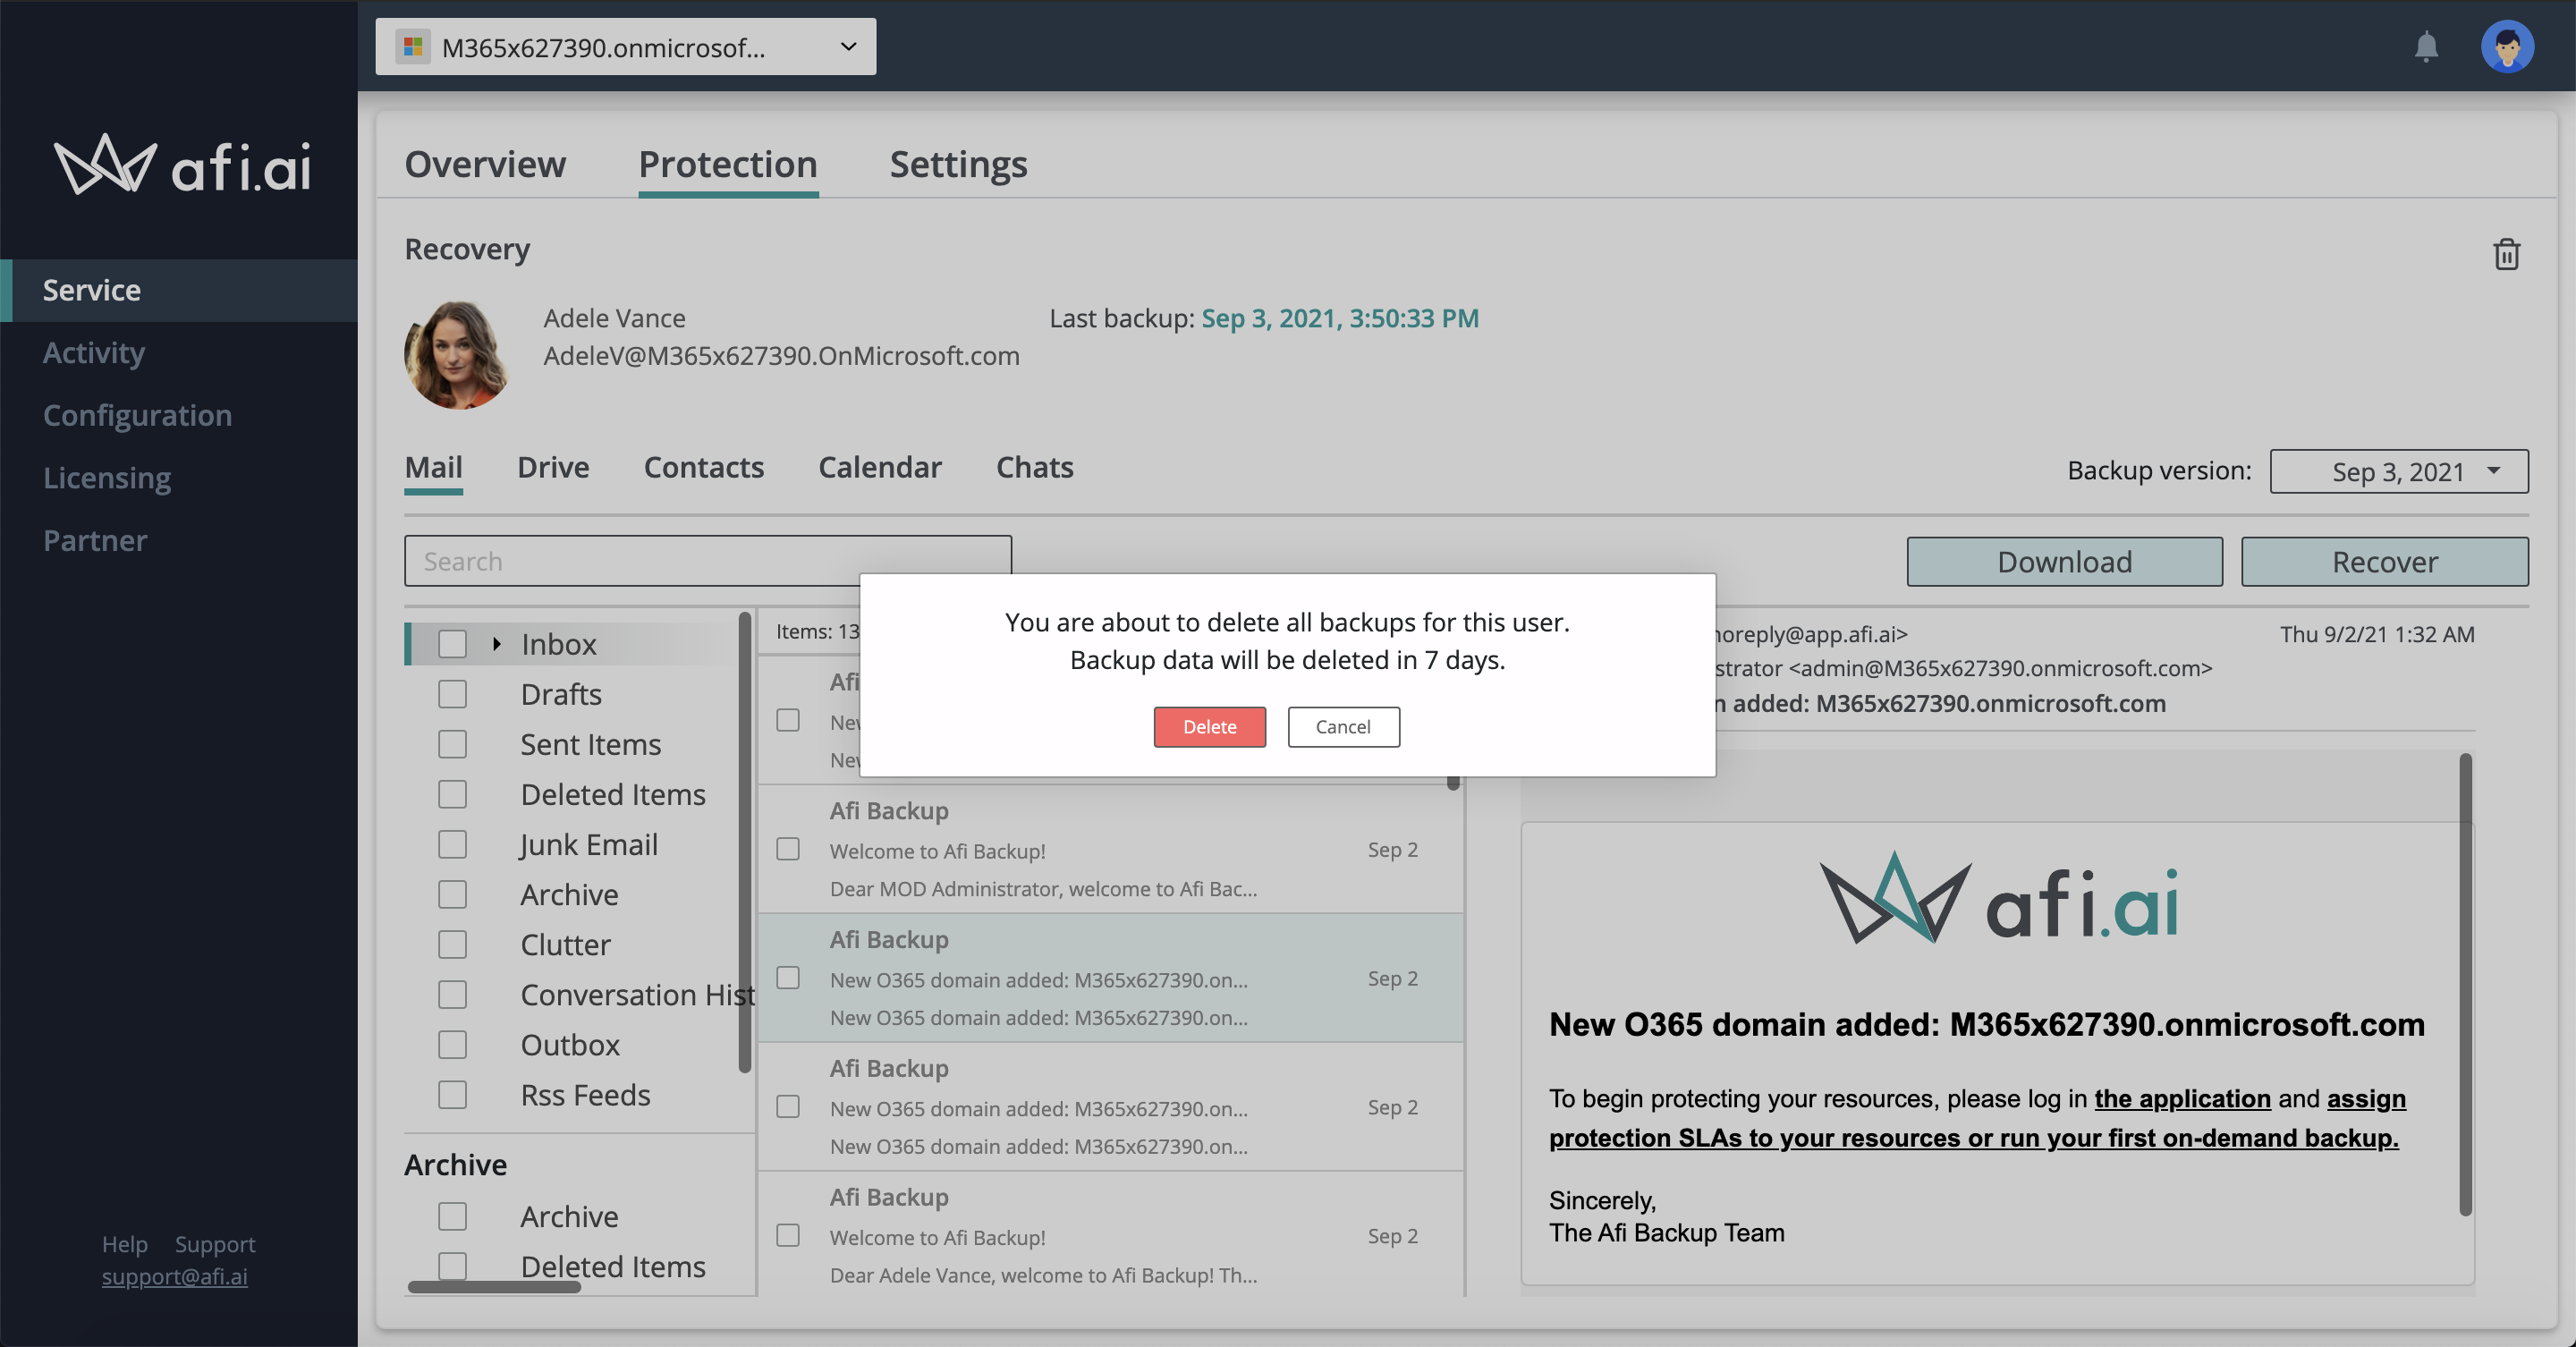Viewport: 2576px width, 1347px height.
Task: Select the Mail tab
Action: pyautogui.click(x=433, y=468)
